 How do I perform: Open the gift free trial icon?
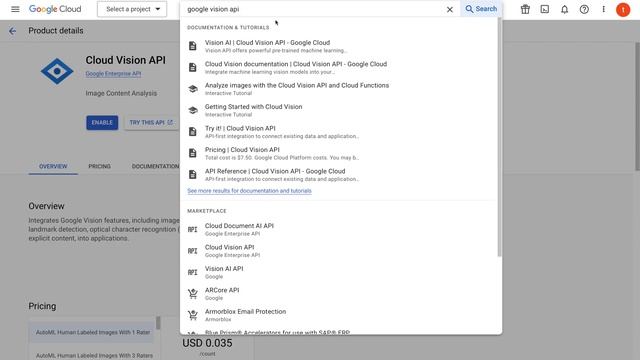[525, 9]
